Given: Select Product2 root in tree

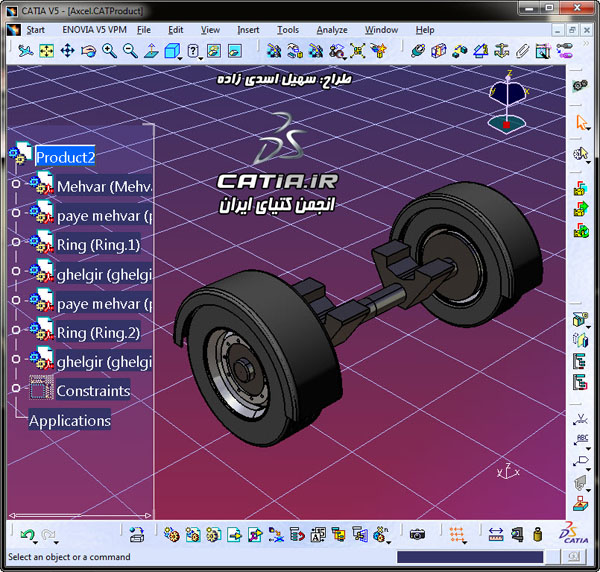Looking at the screenshot, I should pyautogui.click(x=65, y=157).
